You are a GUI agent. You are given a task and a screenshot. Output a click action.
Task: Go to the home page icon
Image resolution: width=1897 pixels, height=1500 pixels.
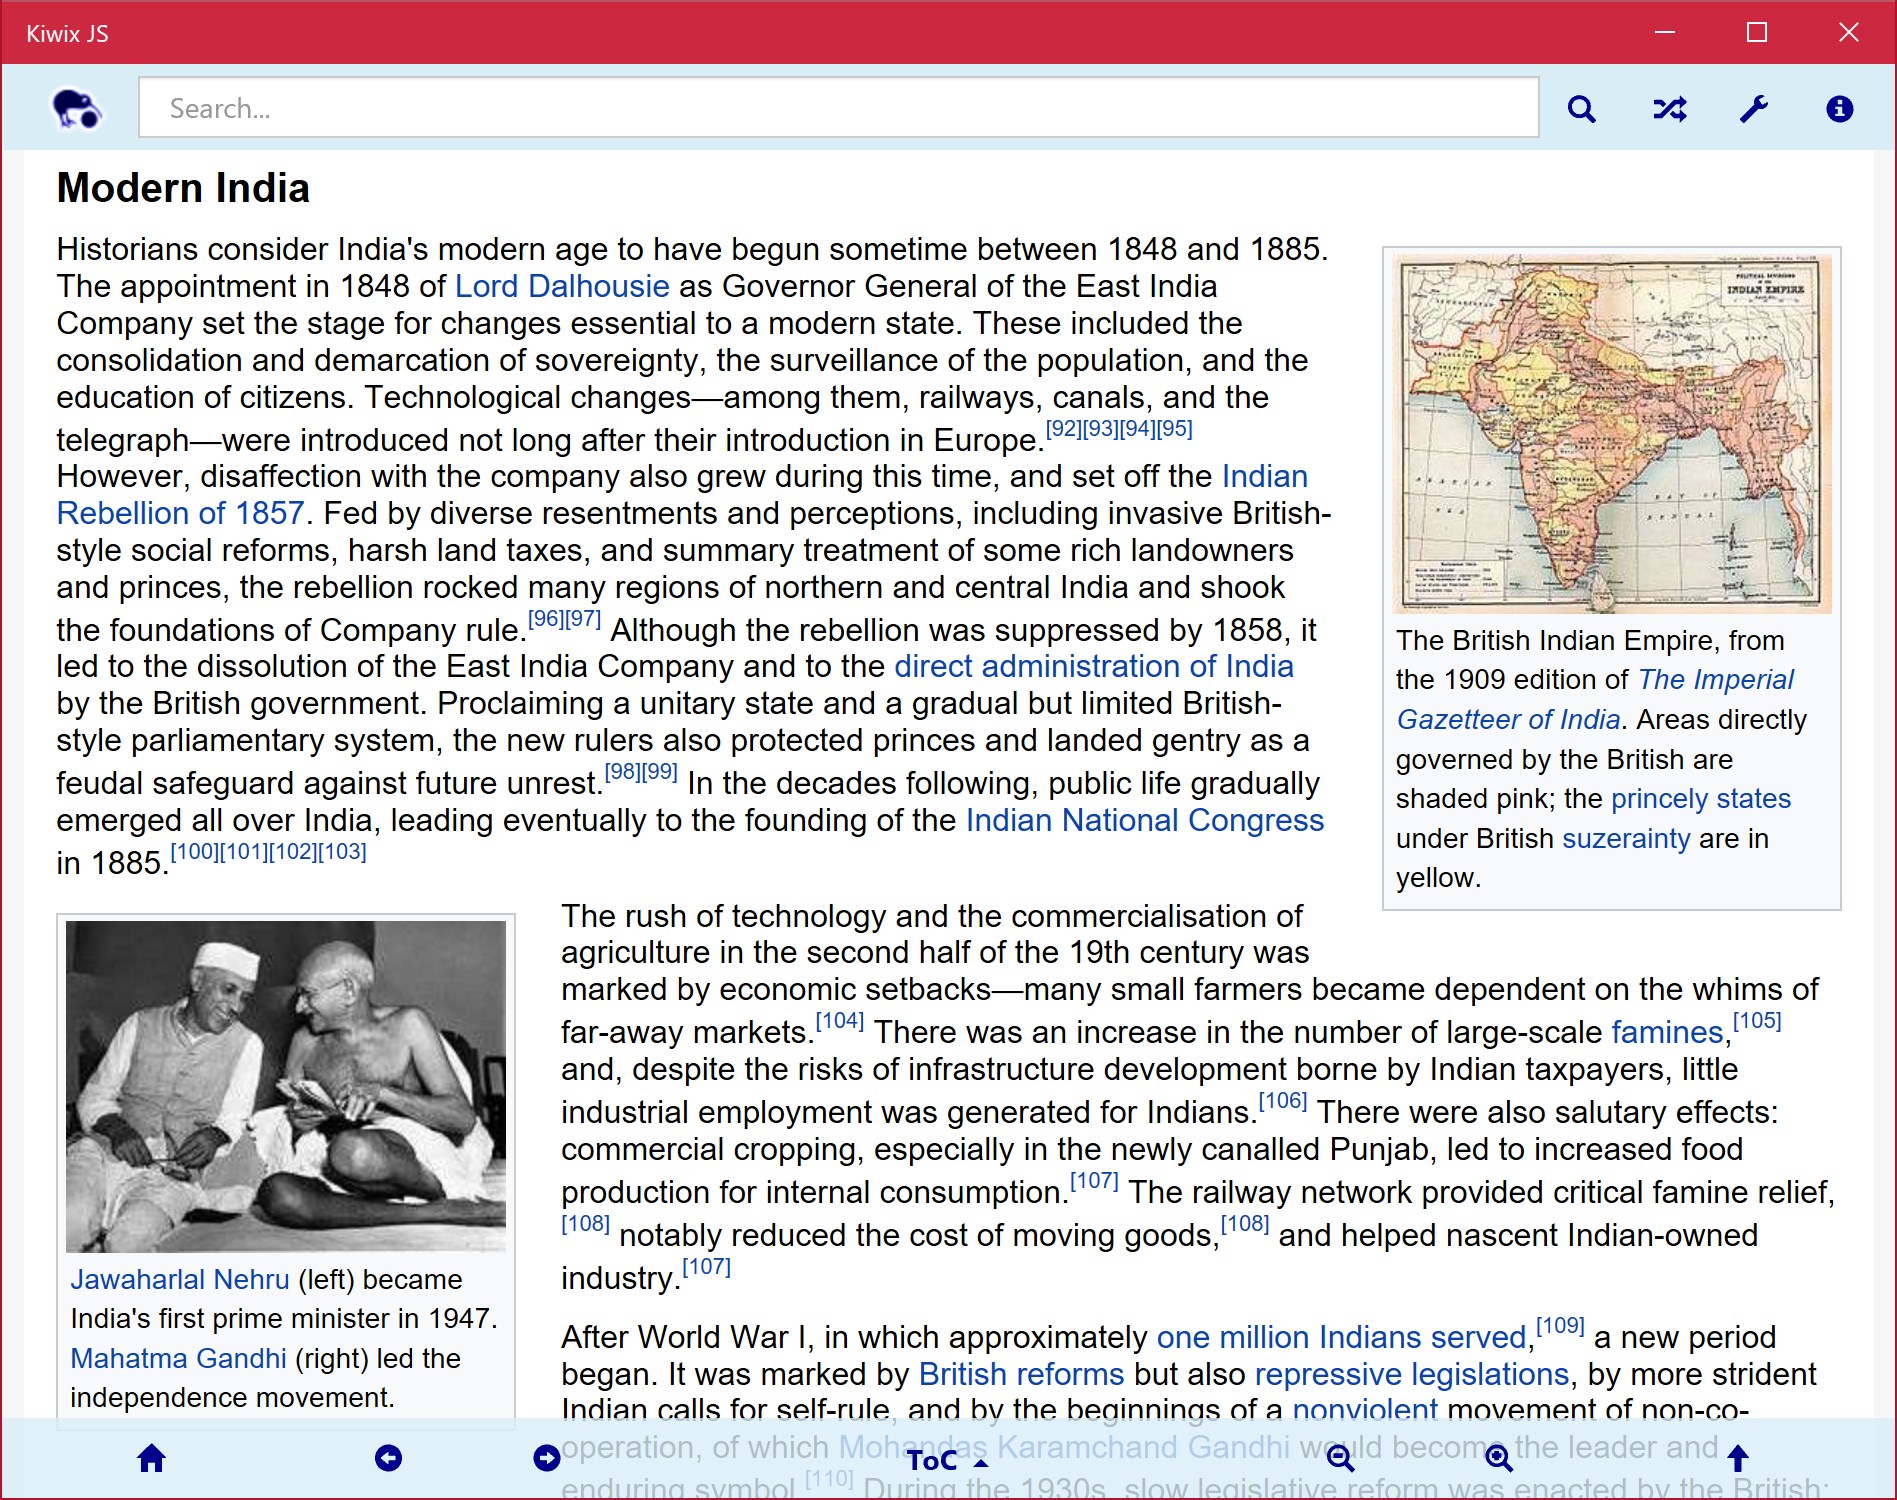151,1459
